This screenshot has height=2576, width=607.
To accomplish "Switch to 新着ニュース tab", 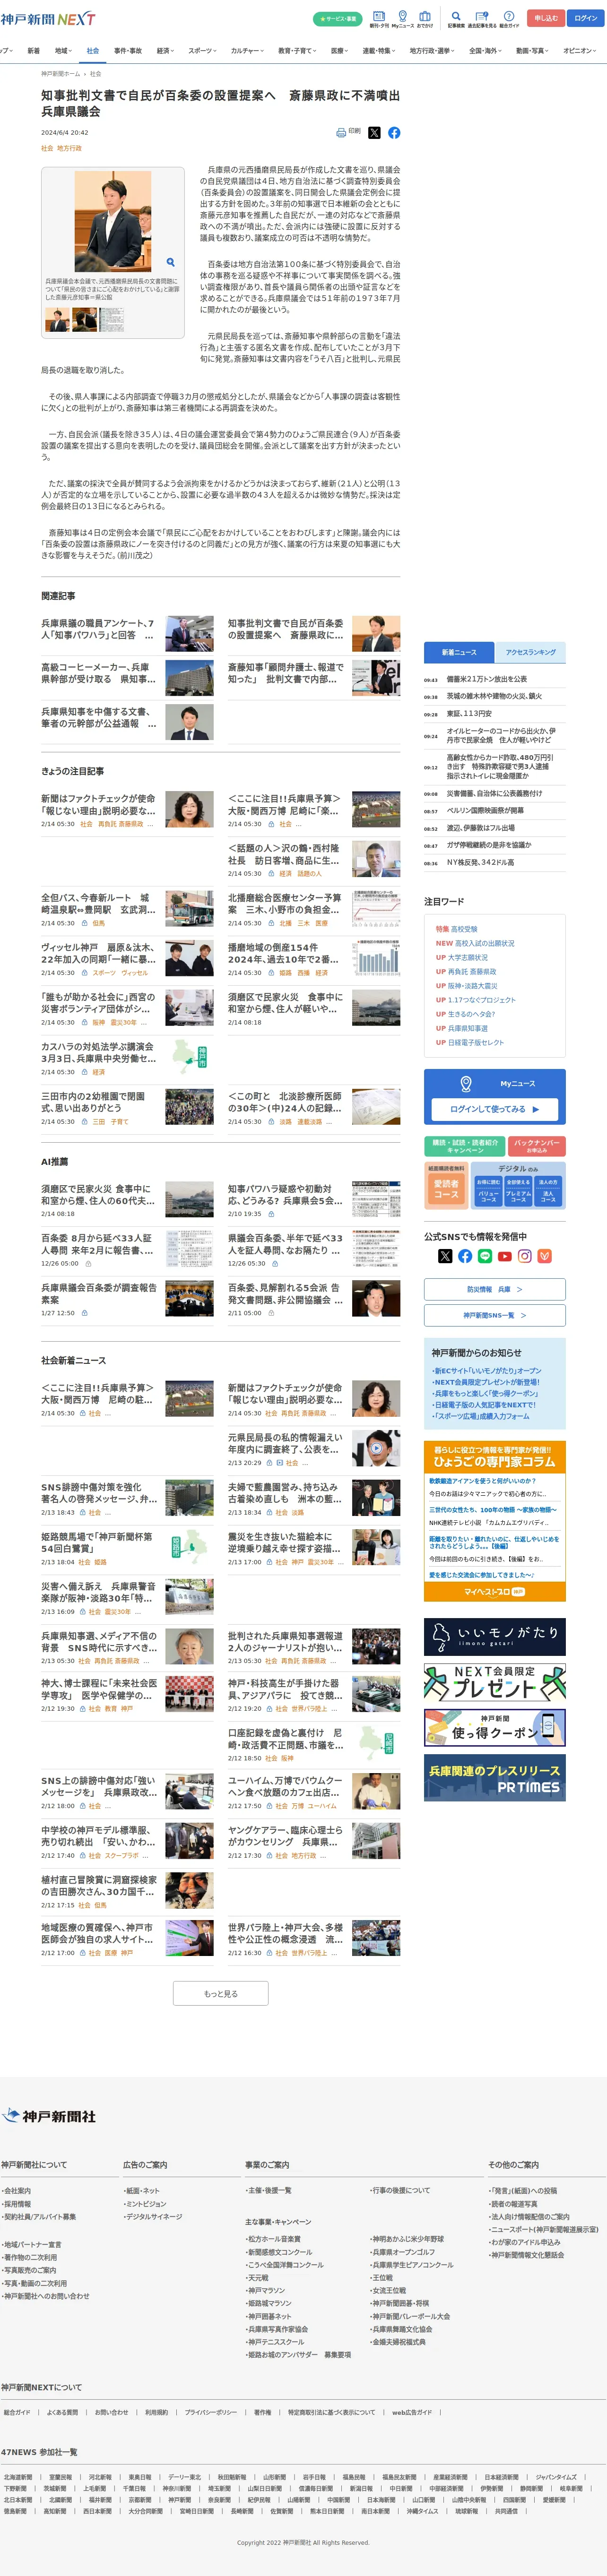I will [x=459, y=652].
